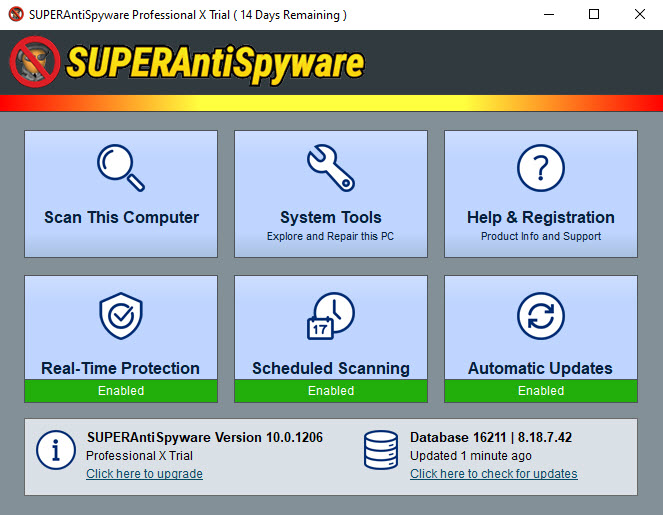Open Real-Time Protection settings label
Screen dimensions: 663x515
[x=121, y=368]
